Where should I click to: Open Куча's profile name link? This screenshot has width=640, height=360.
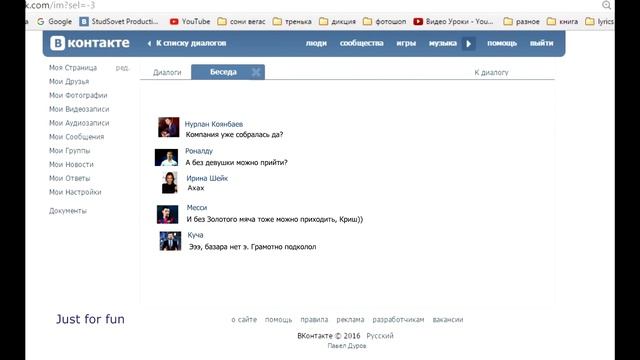tap(195, 235)
